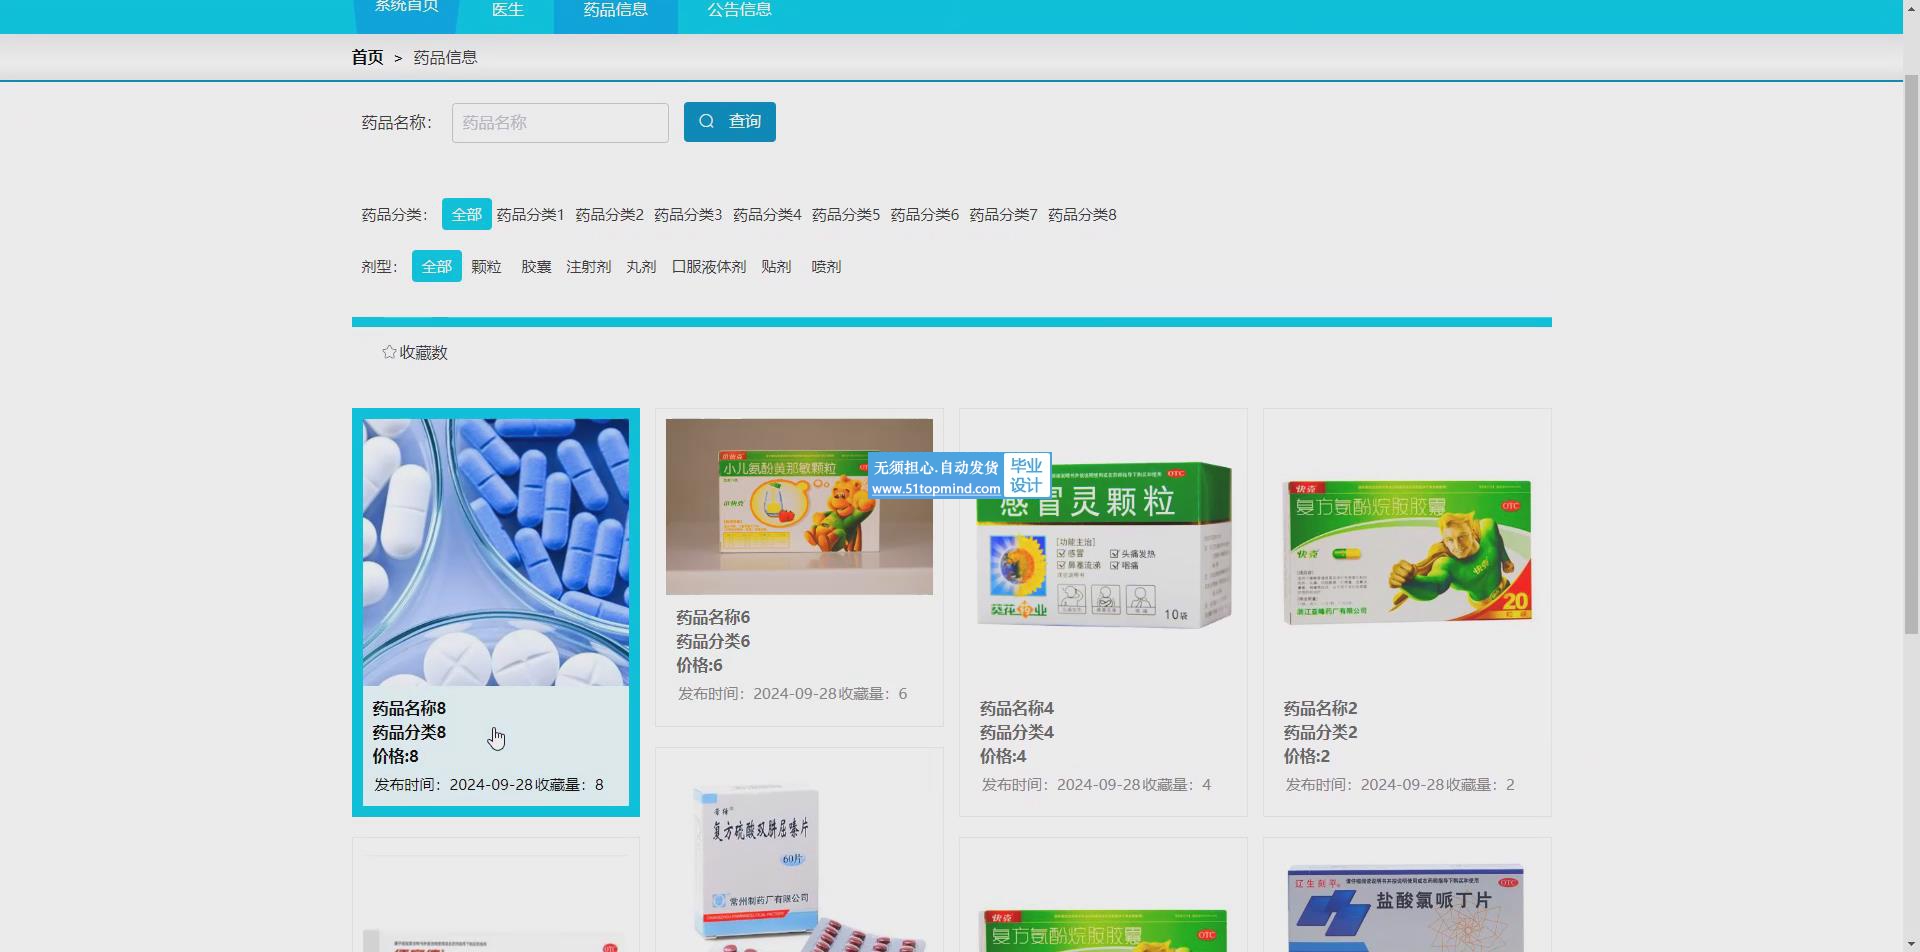Viewport: 1920px width, 952px height.
Task: Select the 全部 option in 剂型
Action: (436, 266)
